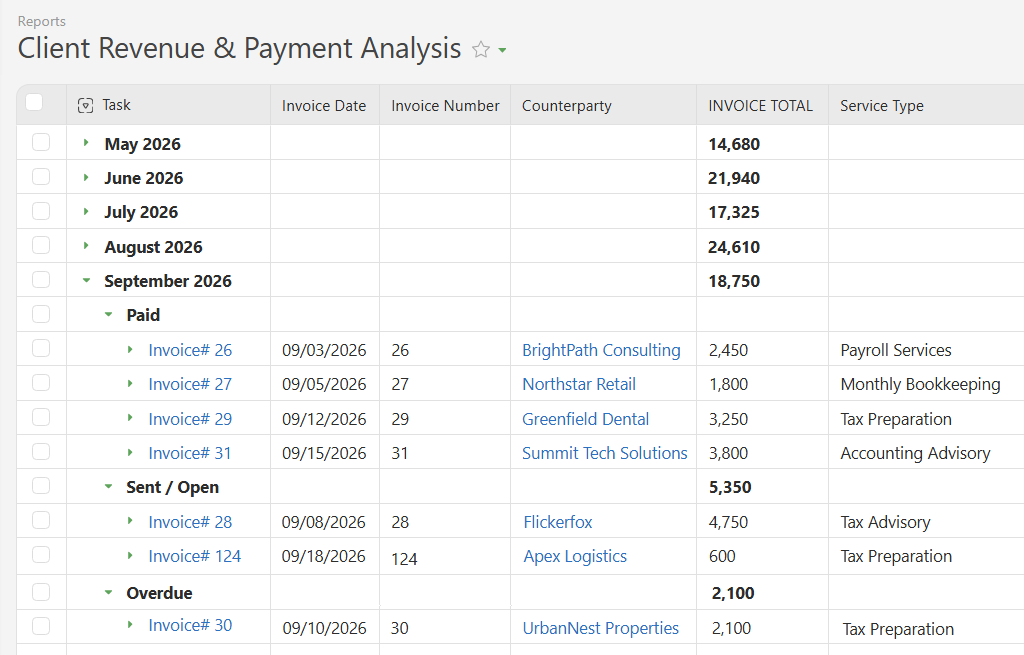Viewport: 1024px width, 655px height.
Task: Open the Invoice# 124 task link
Action: [x=195, y=556]
